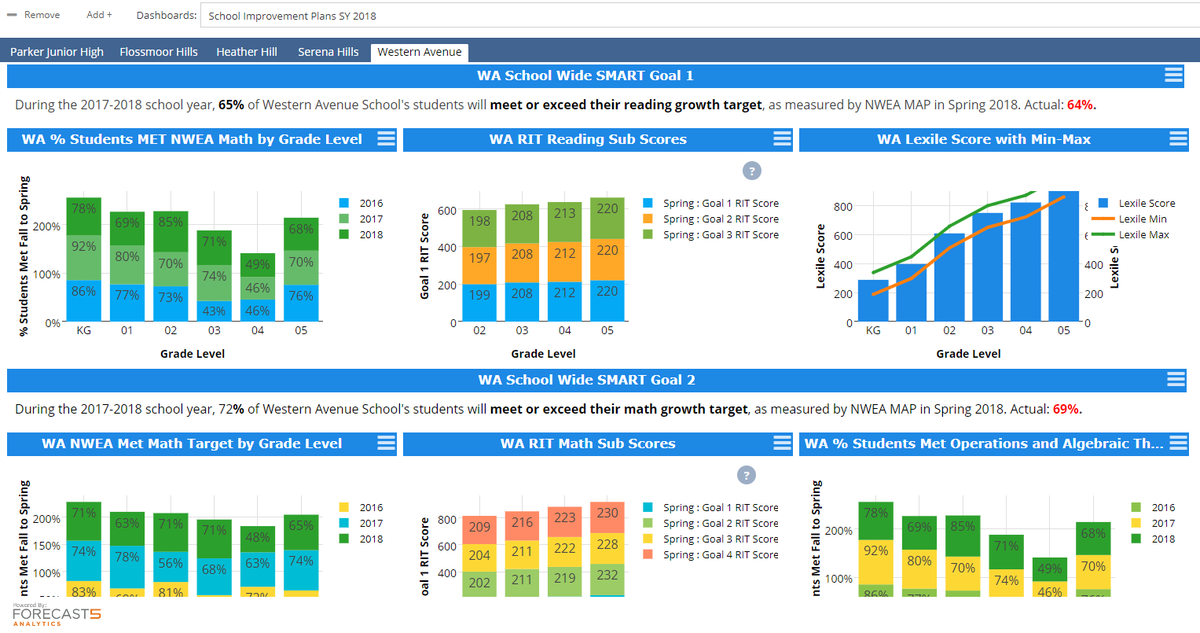Toggle Spring Goal 4 RIT Score in Math legend
Image resolution: width=1200 pixels, height=633 pixels.
711,554
